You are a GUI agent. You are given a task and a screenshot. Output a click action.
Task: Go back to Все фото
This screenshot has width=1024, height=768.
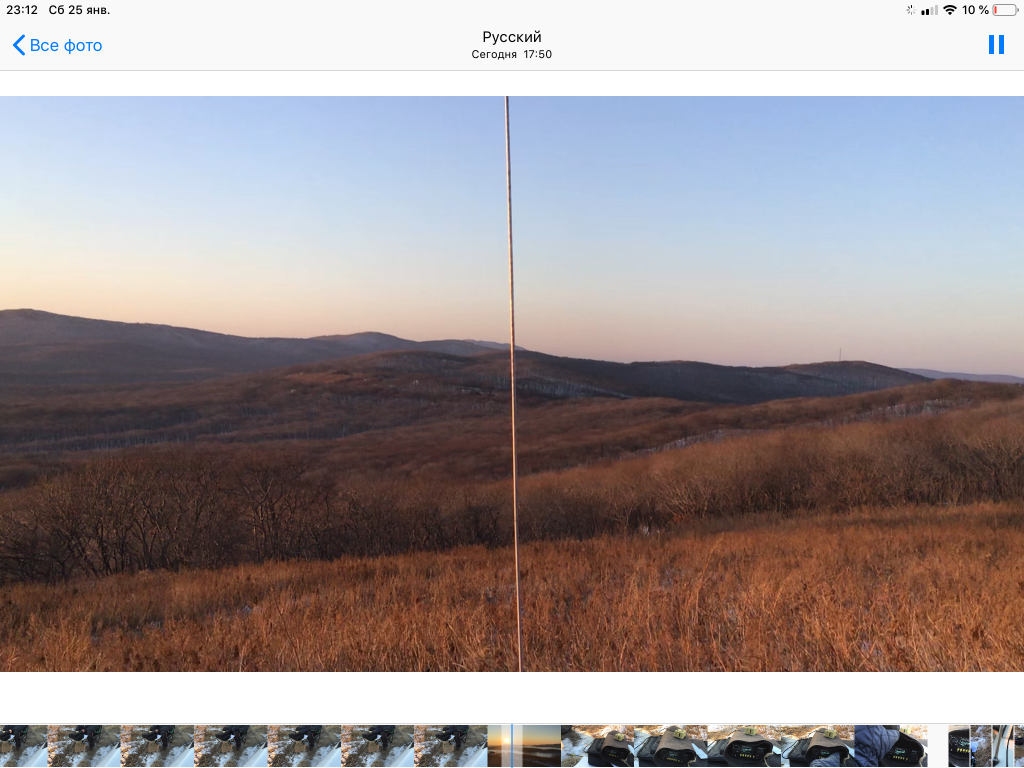57,45
